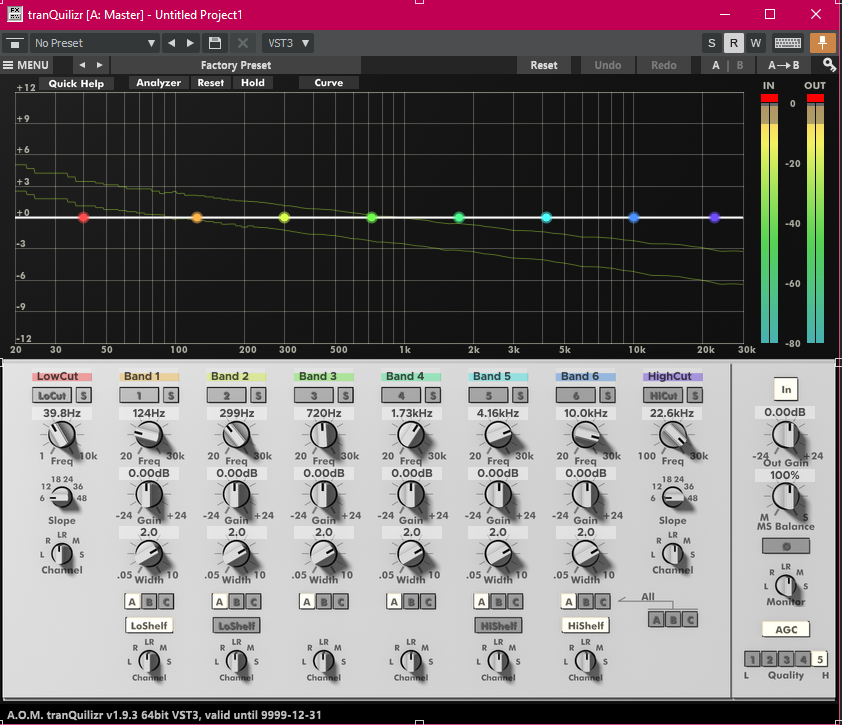This screenshot has width=842, height=725.
Task: Select Band 2 curve type C
Action: coord(254,602)
